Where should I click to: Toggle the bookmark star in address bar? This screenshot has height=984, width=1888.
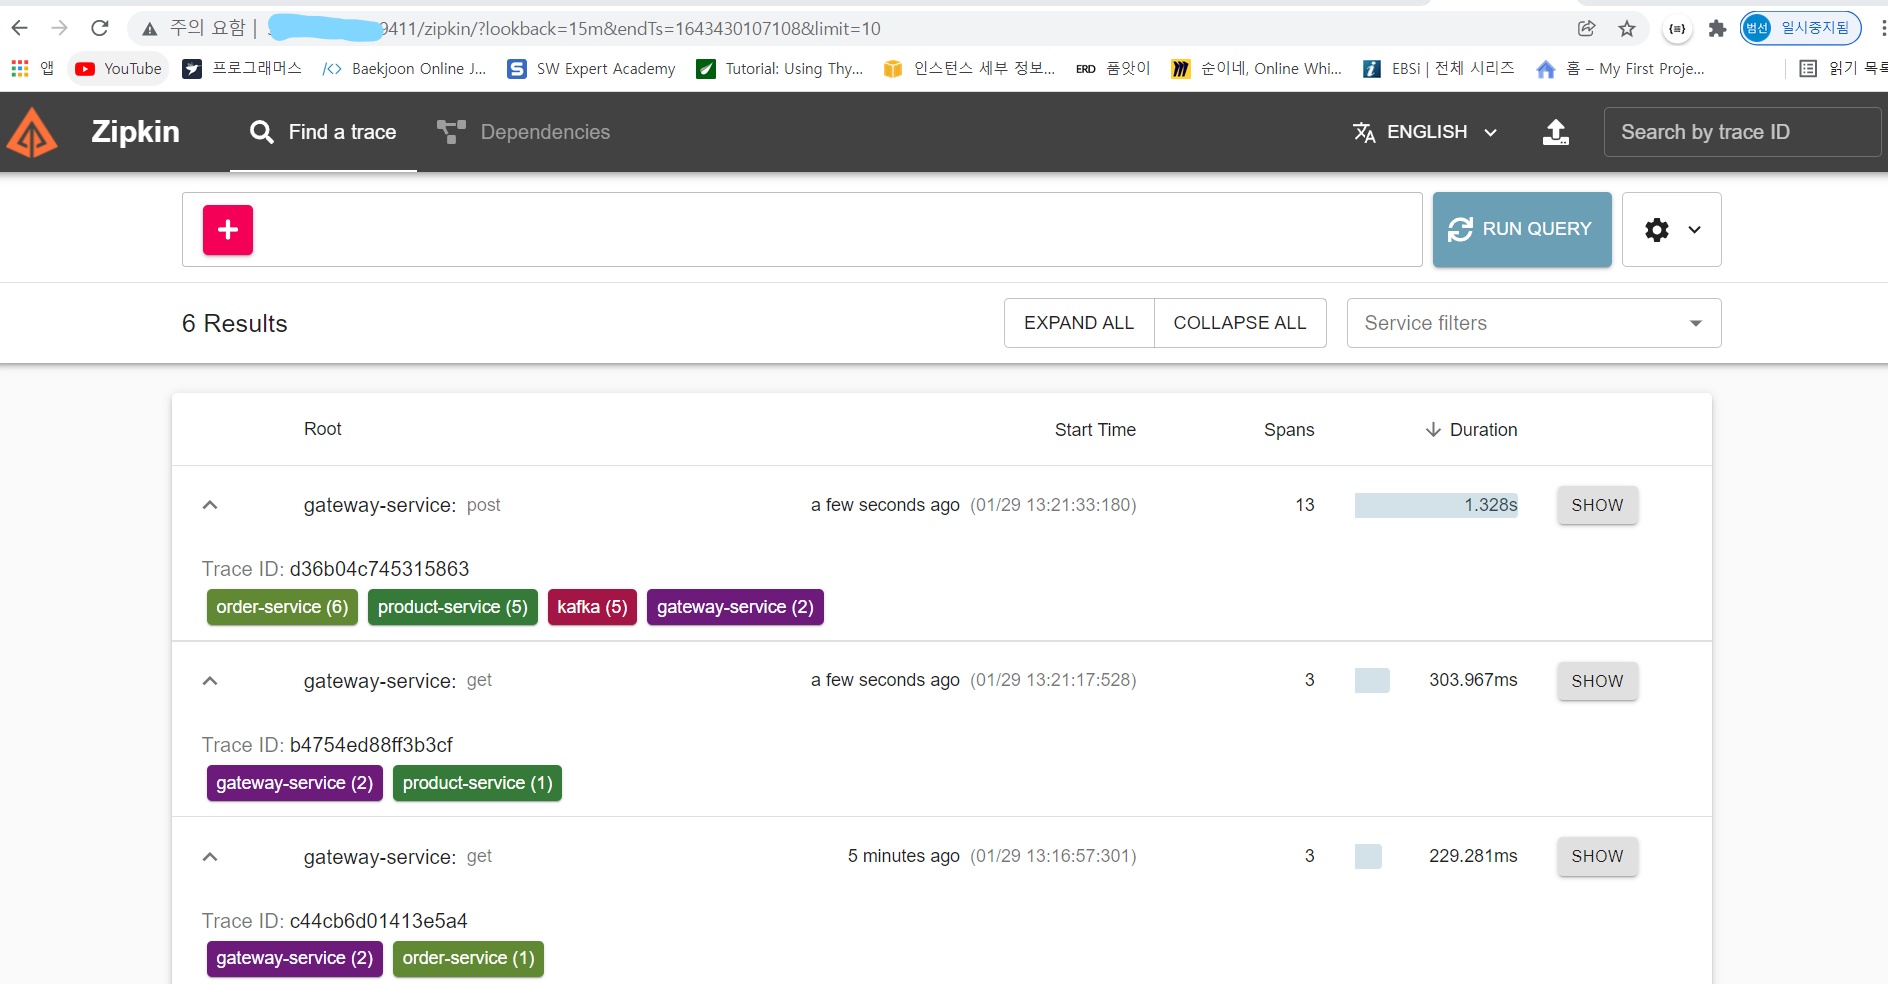[1628, 28]
